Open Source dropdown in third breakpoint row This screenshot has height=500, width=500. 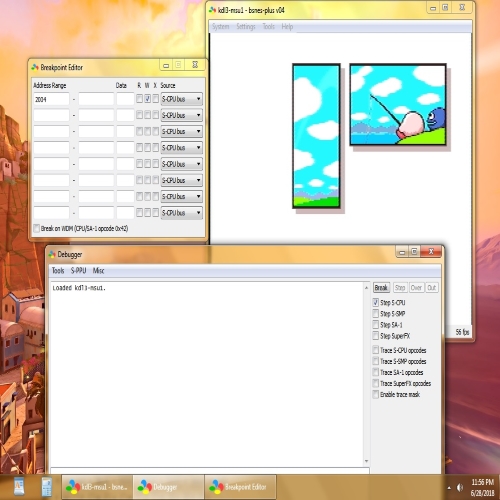tap(182, 131)
